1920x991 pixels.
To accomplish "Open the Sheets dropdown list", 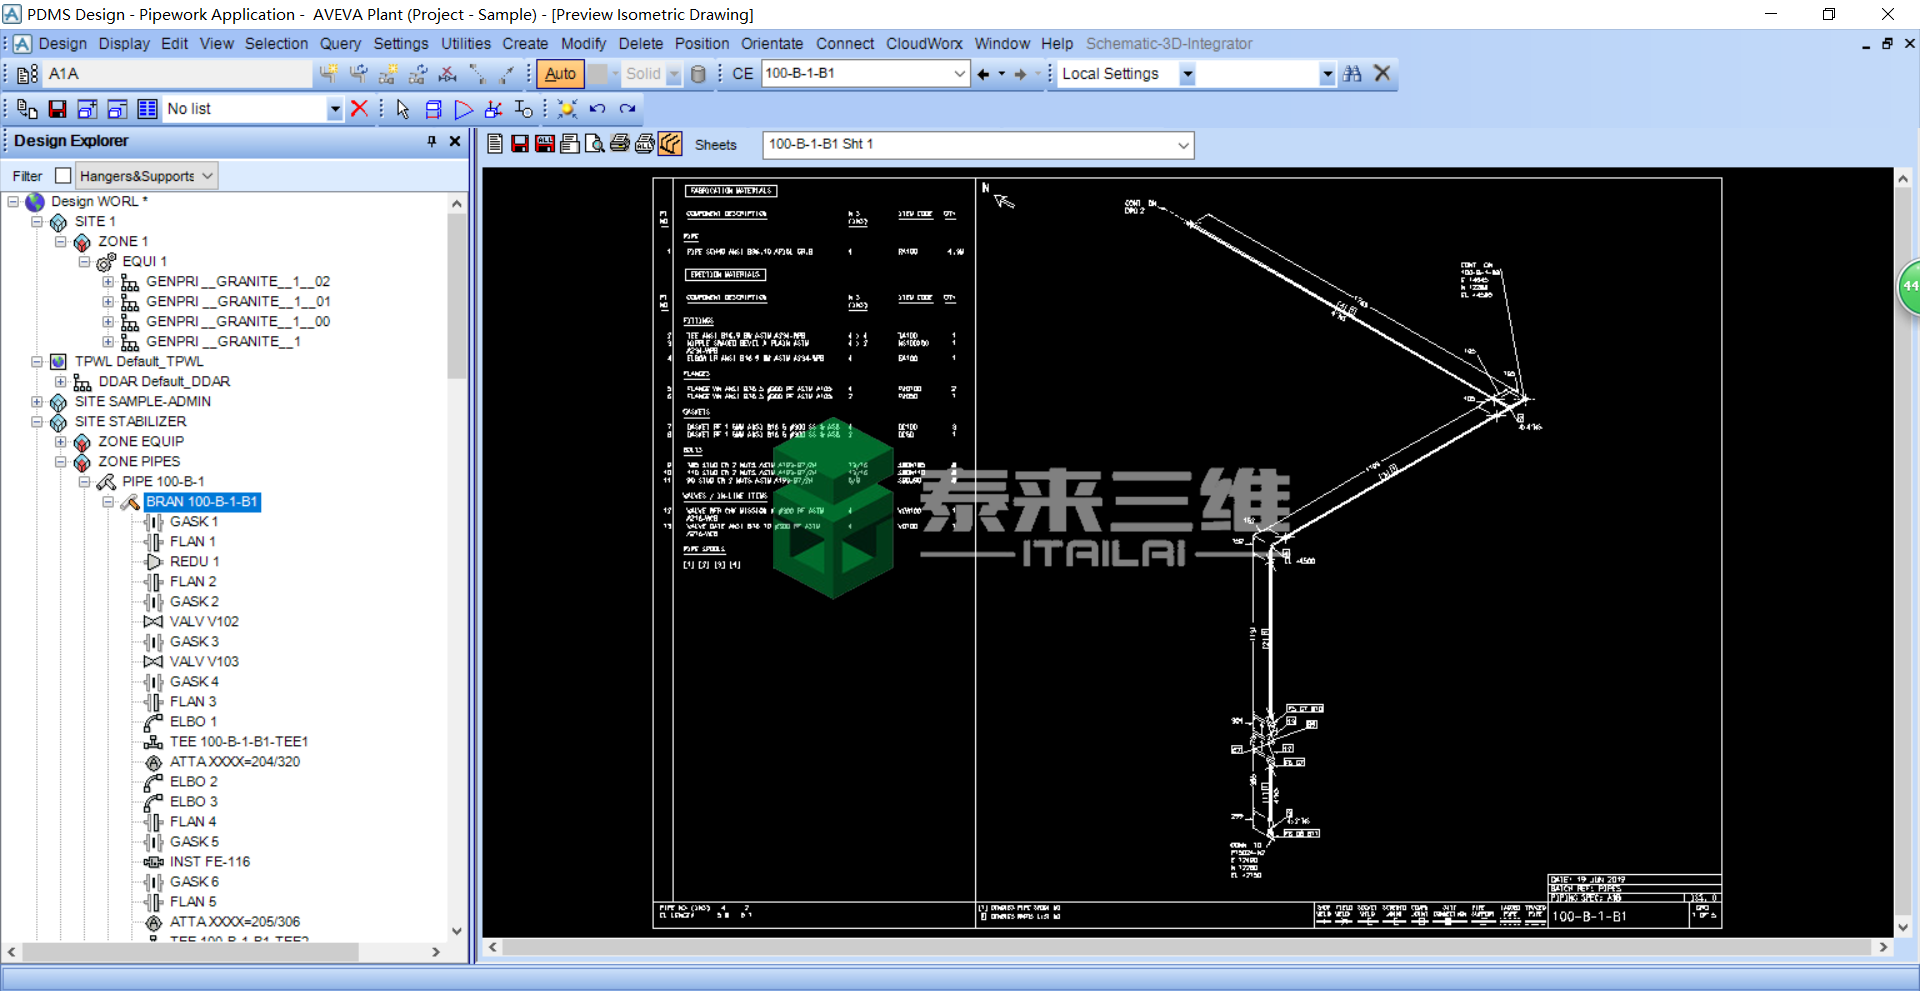I will (x=1183, y=145).
